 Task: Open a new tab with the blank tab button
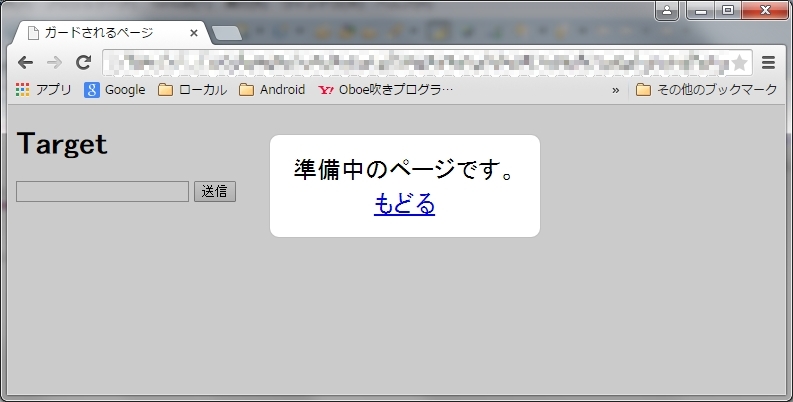pyautogui.click(x=227, y=33)
